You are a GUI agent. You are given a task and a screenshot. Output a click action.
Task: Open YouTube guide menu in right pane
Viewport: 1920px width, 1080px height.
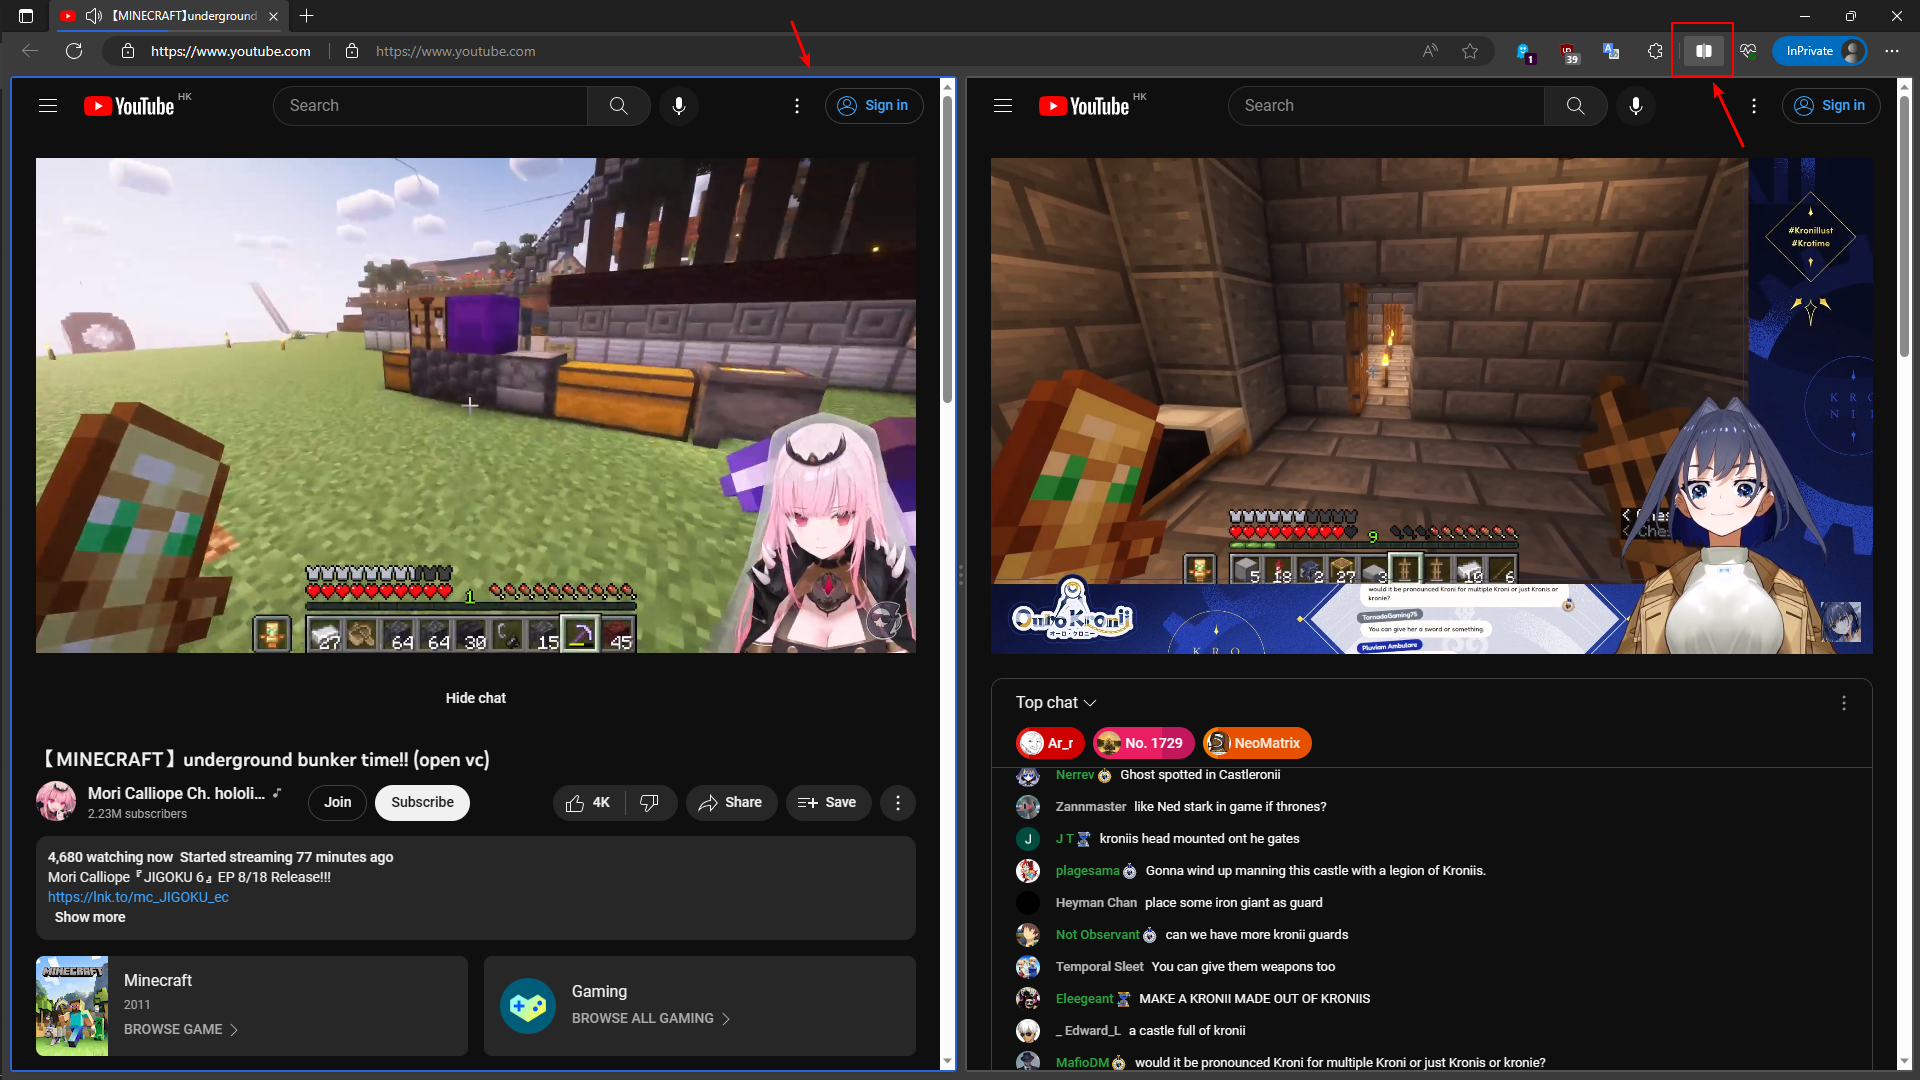click(1003, 106)
